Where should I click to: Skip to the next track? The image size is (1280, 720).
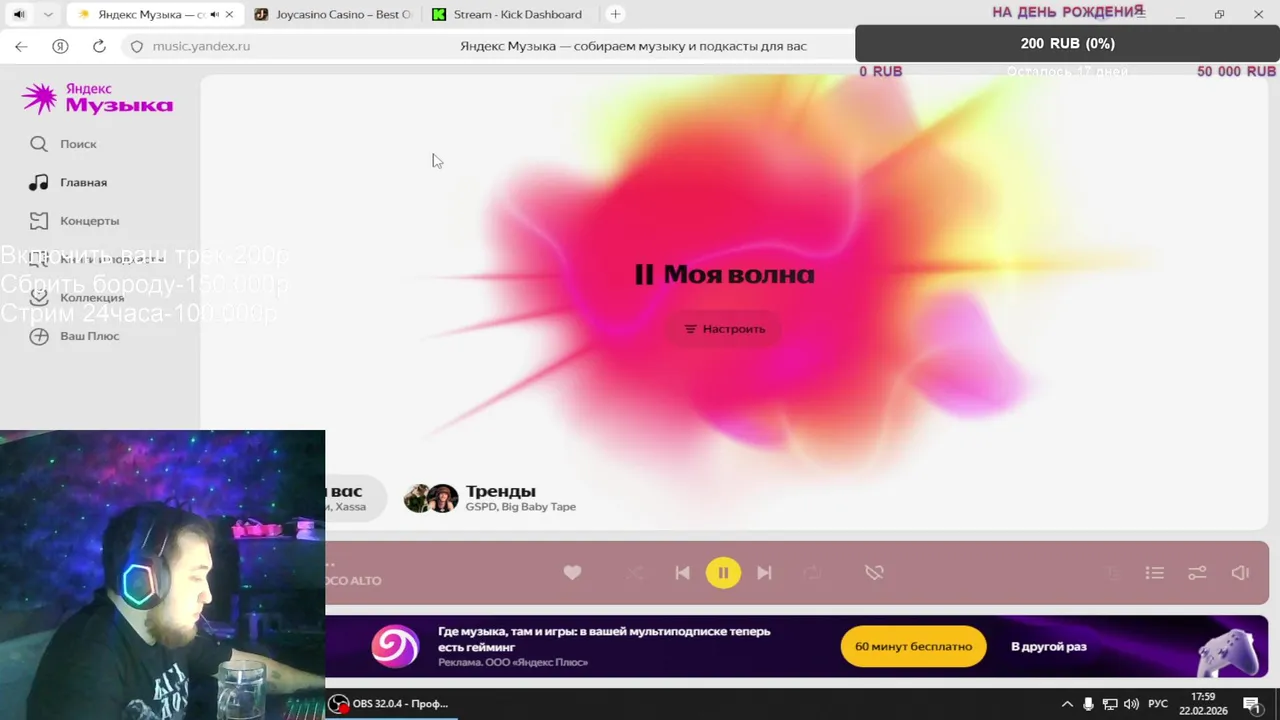pos(764,573)
